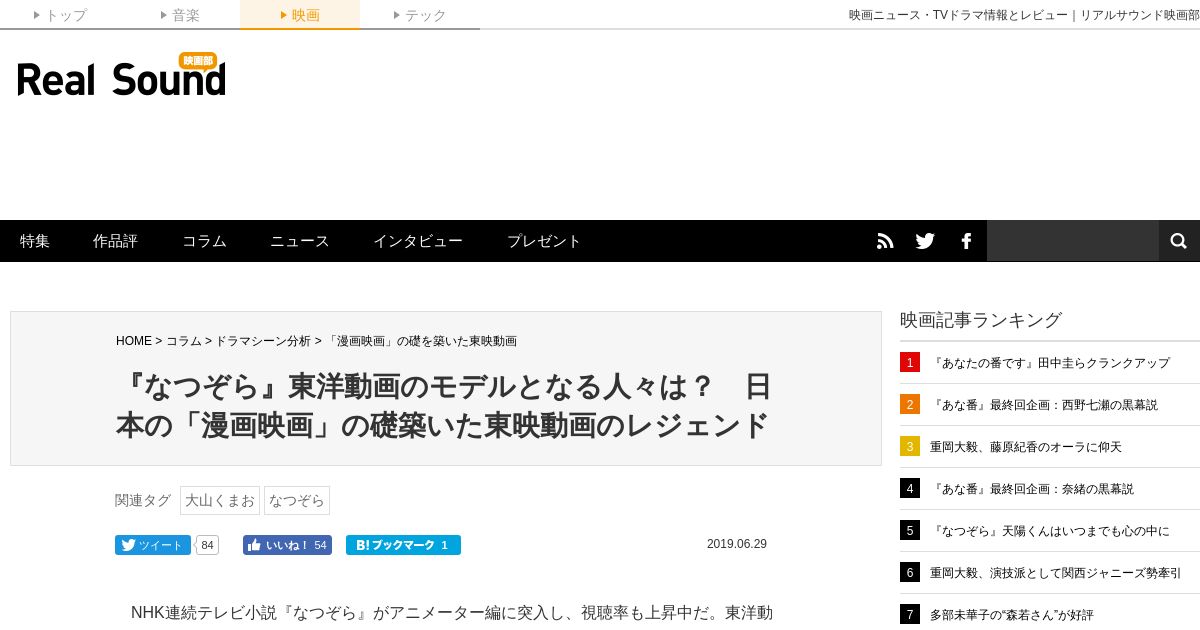
Task: Click the article headline 『なつぞら』東洋動画のモデル
Action: [x=444, y=405]
